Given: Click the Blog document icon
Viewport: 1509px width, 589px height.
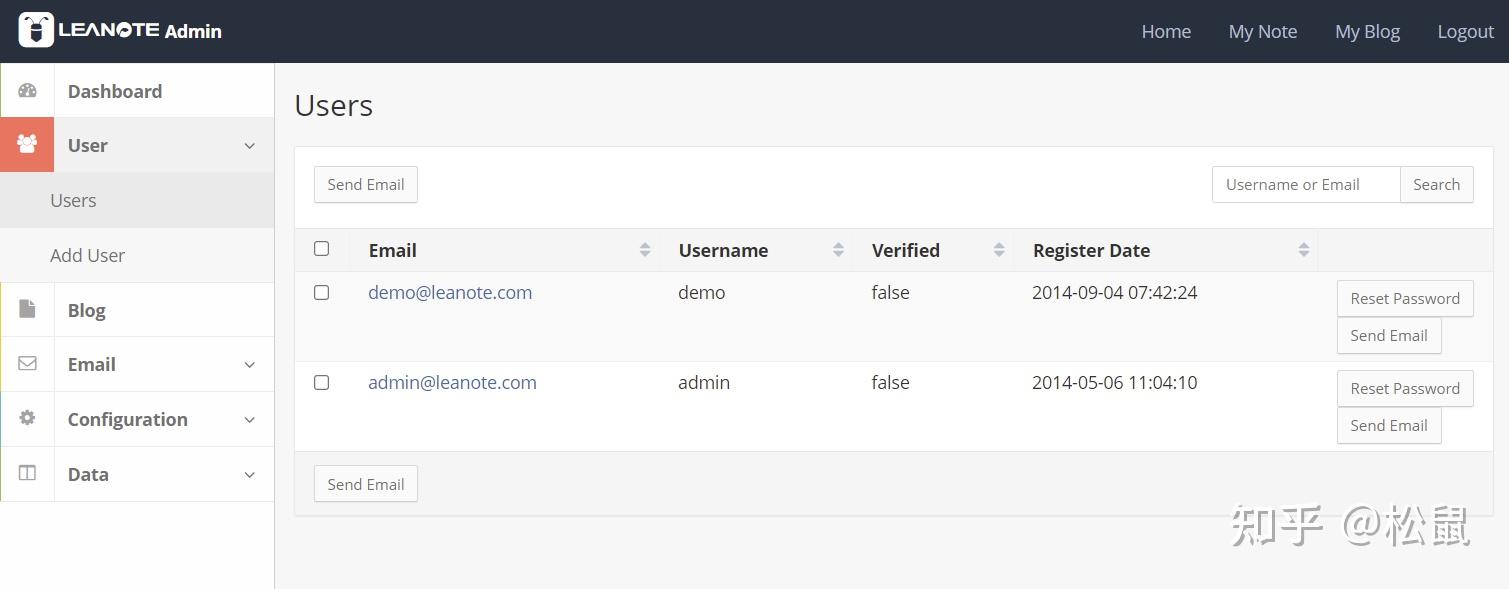Looking at the screenshot, I should pyautogui.click(x=27, y=310).
